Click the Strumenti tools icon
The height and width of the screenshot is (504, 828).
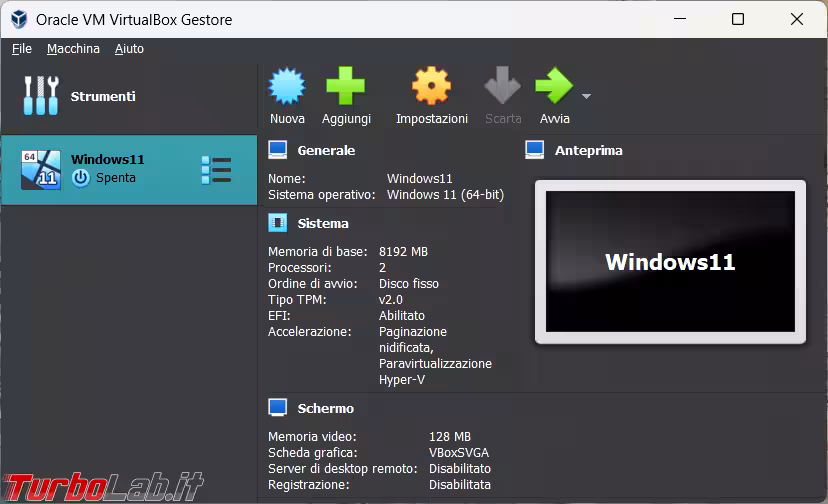(41, 96)
